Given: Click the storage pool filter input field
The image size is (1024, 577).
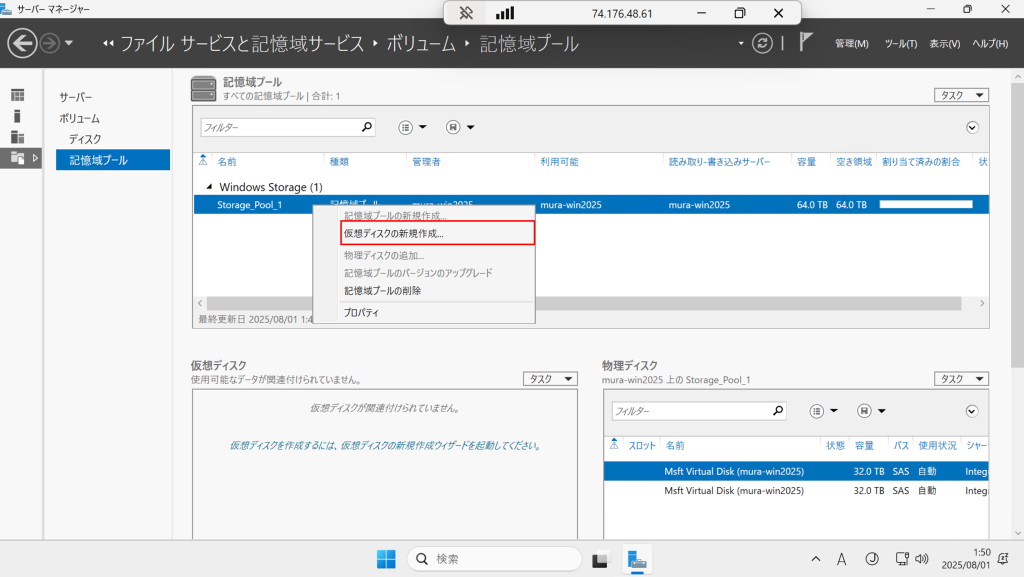Looking at the screenshot, I should [280, 127].
